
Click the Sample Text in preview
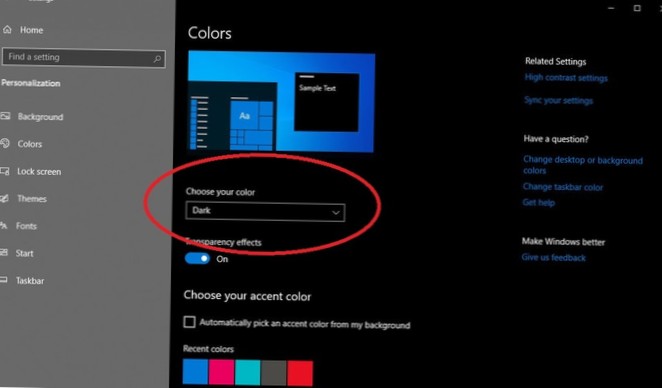(317, 88)
